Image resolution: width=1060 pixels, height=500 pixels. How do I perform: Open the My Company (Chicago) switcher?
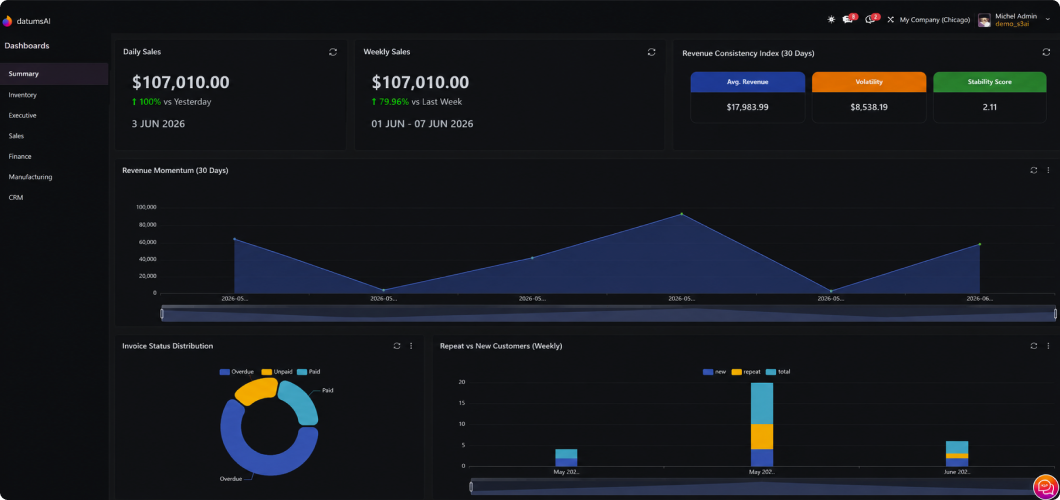935,20
